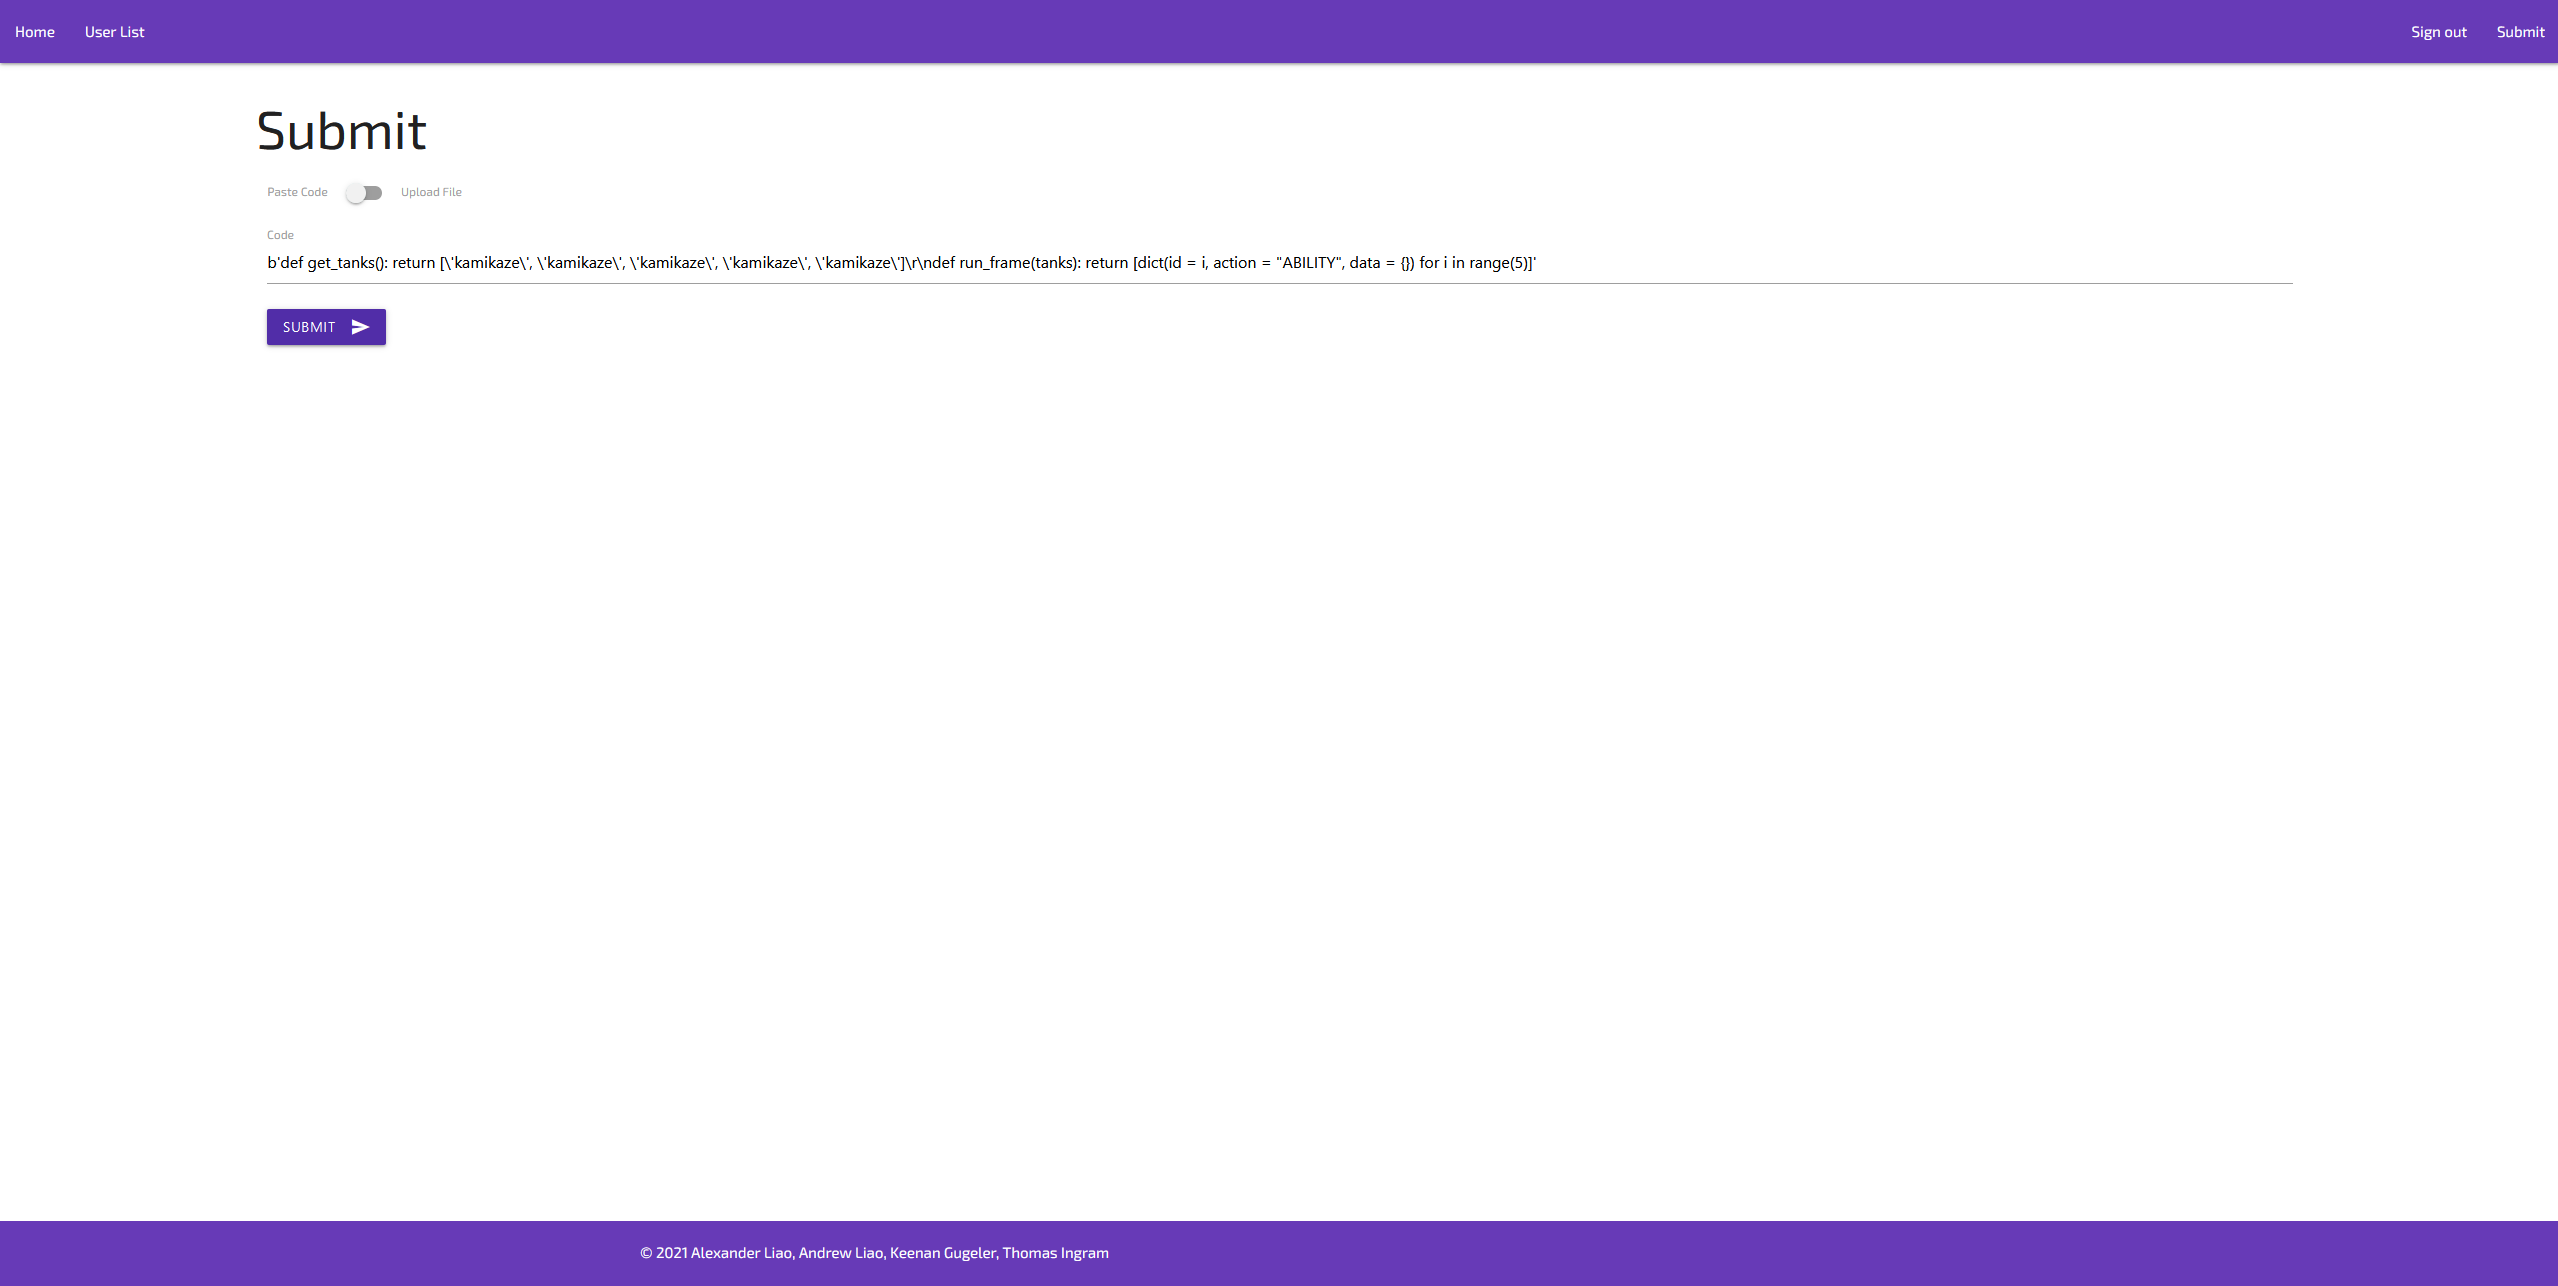Click the small Code field label
The width and height of the screenshot is (2558, 1286).
point(280,235)
